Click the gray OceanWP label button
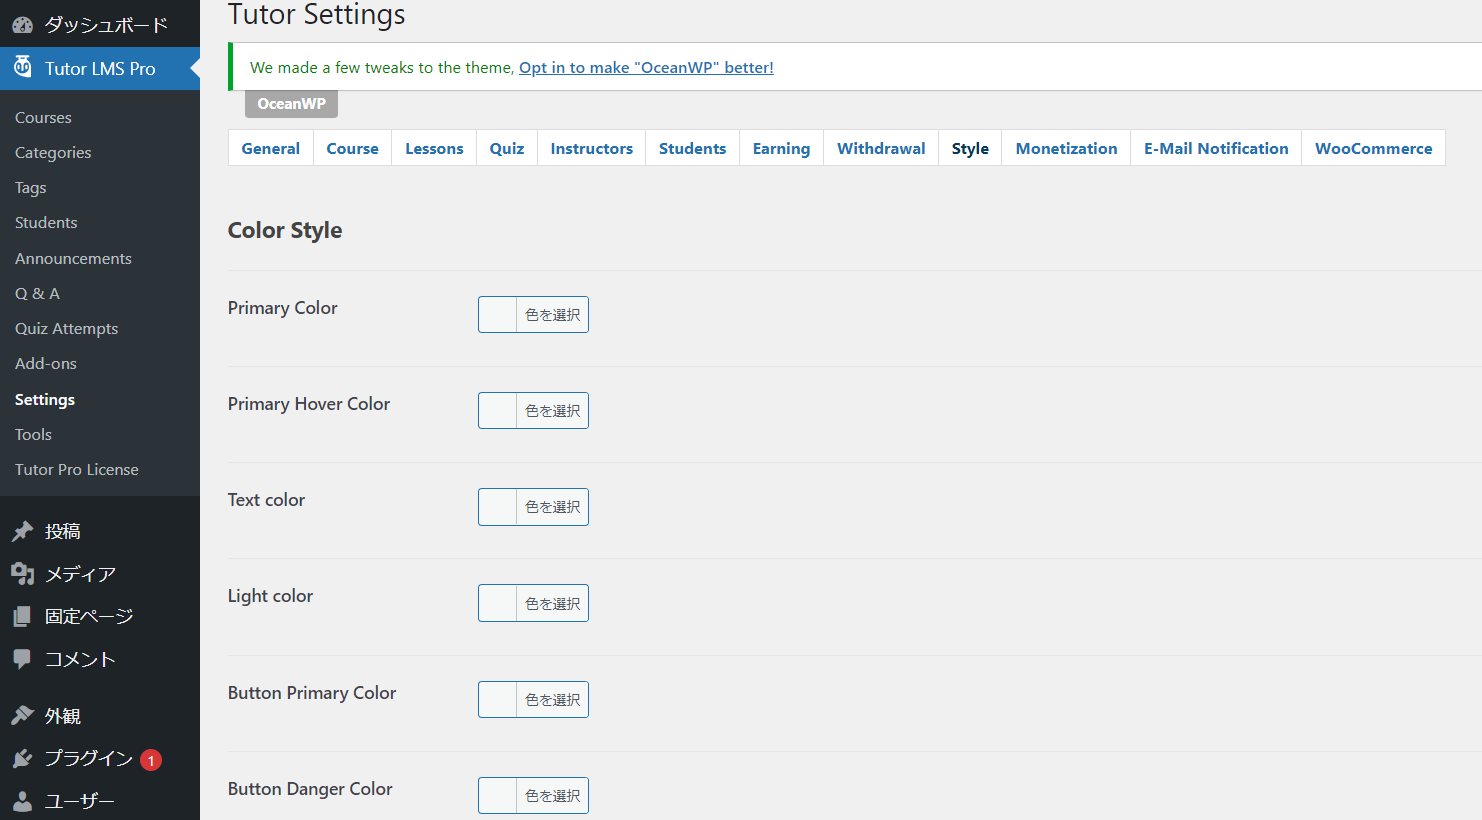This screenshot has height=820, width=1482. point(291,104)
